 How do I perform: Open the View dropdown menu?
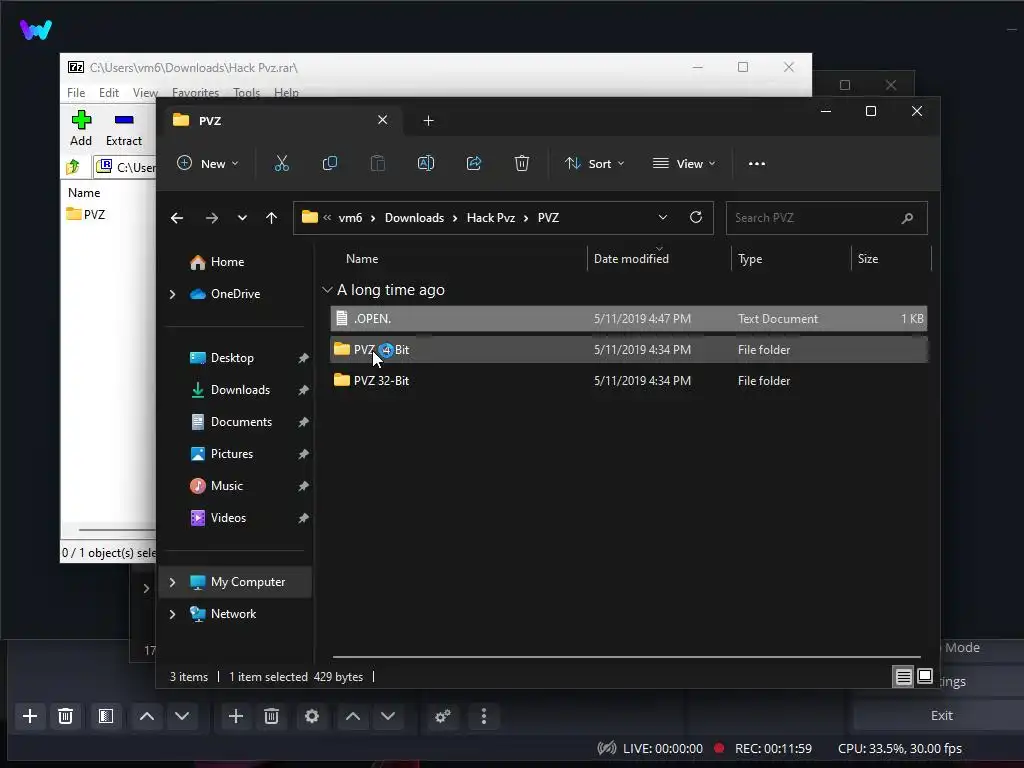pos(684,163)
